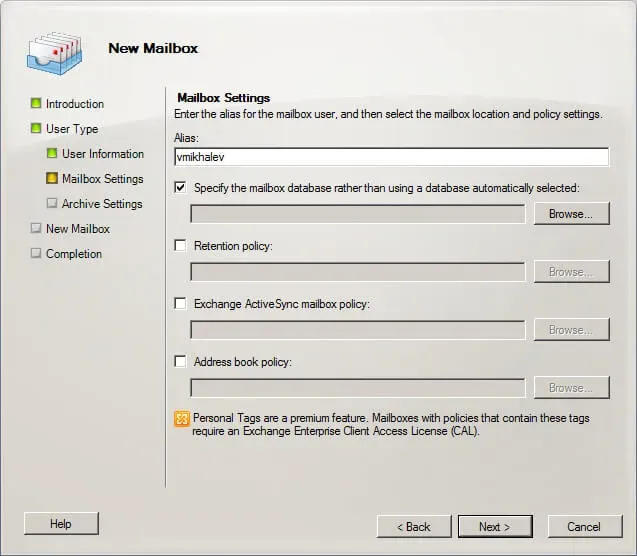Screen dimensions: 637x556
Task: Enable the Retention policy checkbox
Action: click(x=180, y=245)
